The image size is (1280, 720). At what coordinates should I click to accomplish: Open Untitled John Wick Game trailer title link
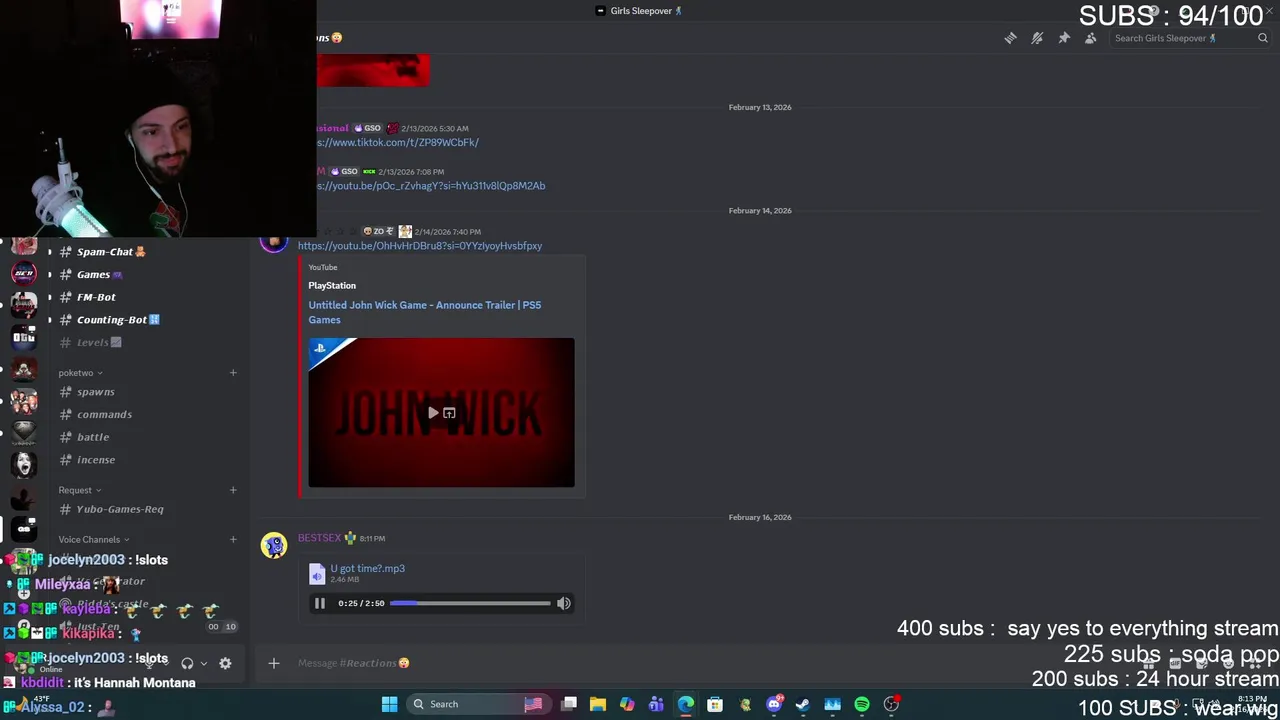pos(425,312)
